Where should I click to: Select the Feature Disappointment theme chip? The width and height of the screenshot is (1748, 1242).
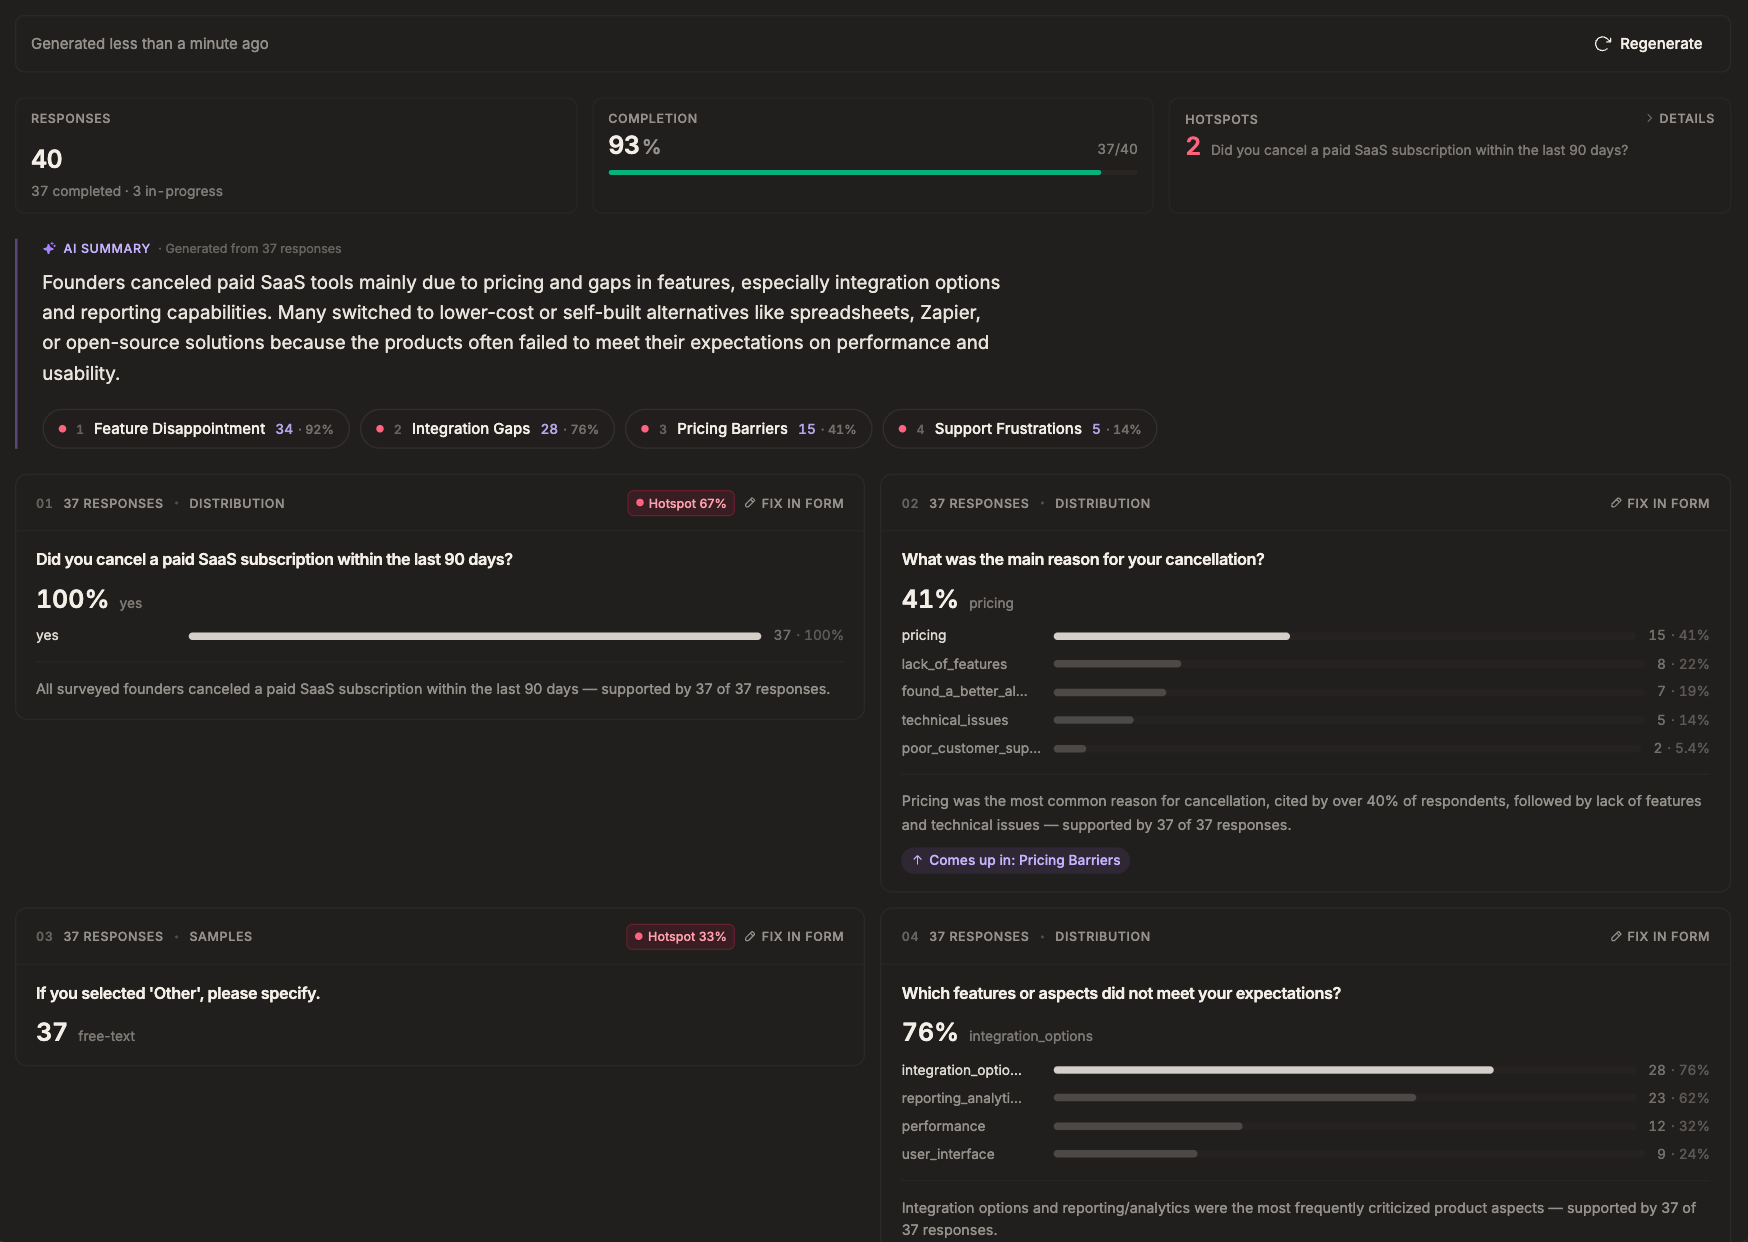196,429
